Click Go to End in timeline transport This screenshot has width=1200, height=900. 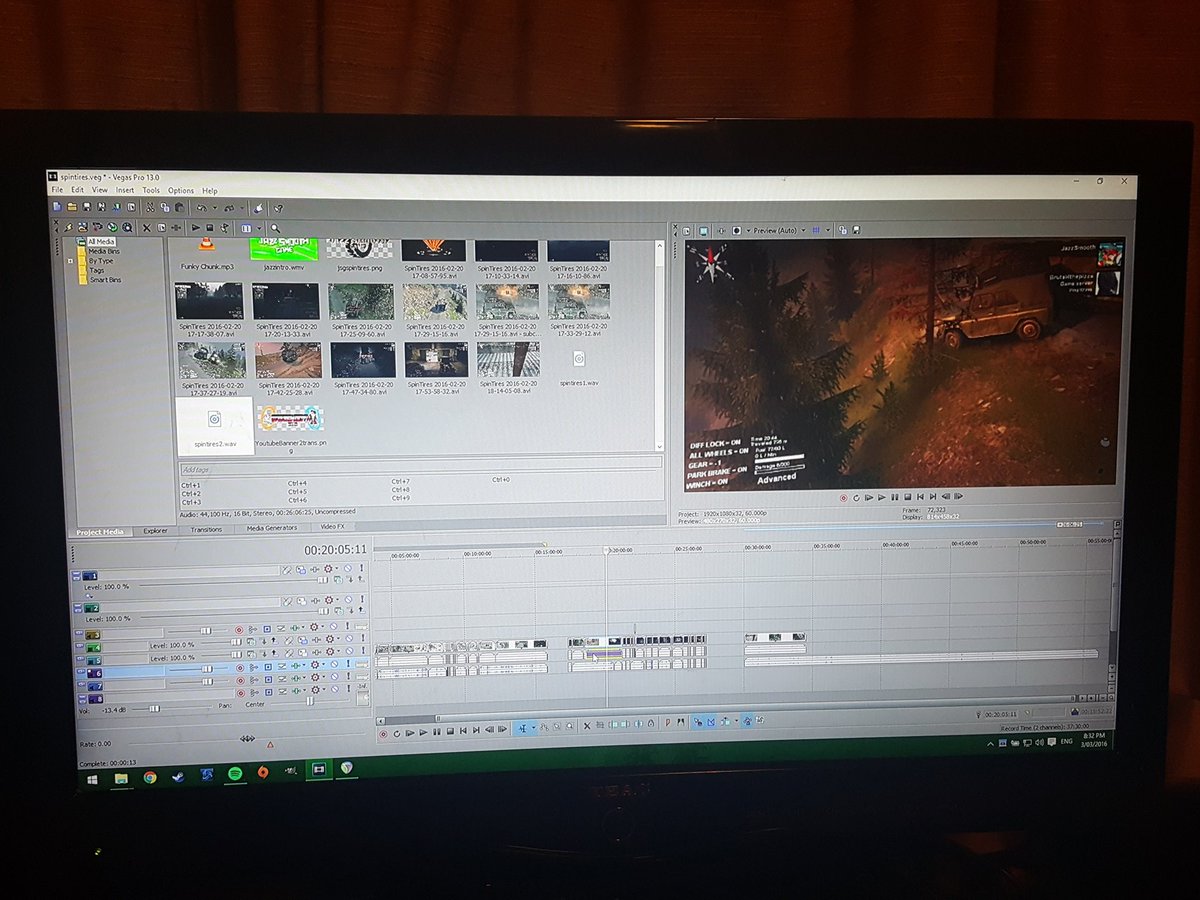[476, 731]
